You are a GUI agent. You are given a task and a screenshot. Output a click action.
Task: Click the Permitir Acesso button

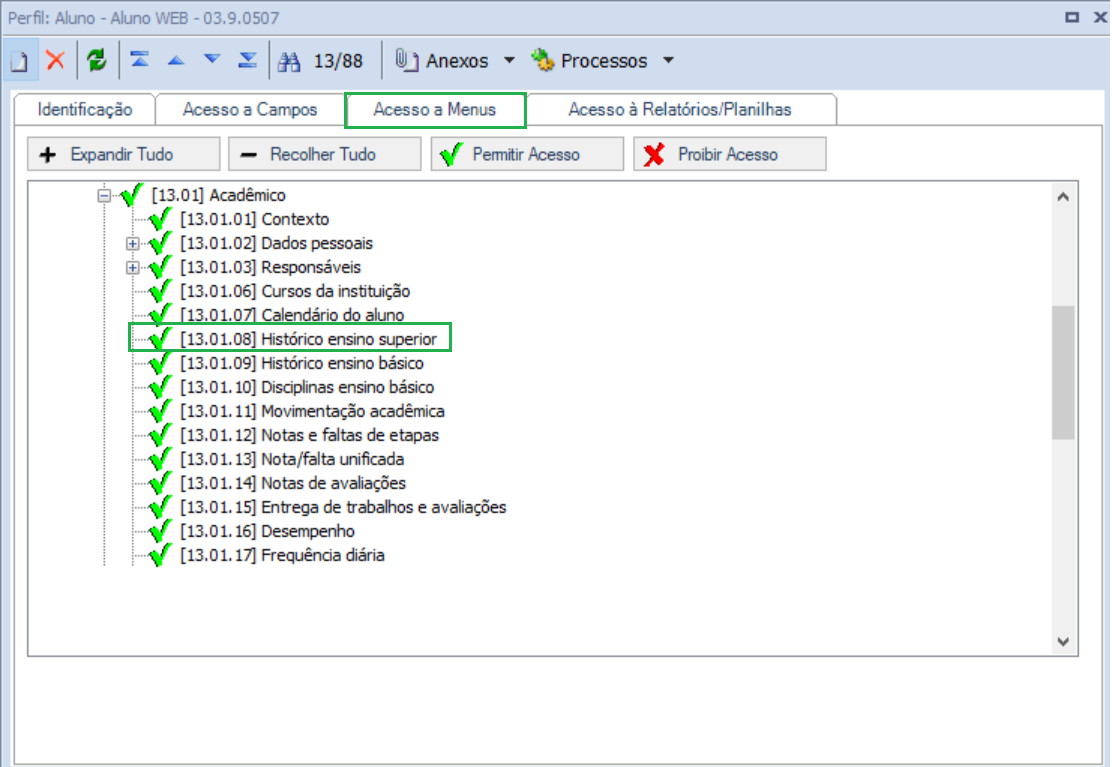tap(527, 154)
